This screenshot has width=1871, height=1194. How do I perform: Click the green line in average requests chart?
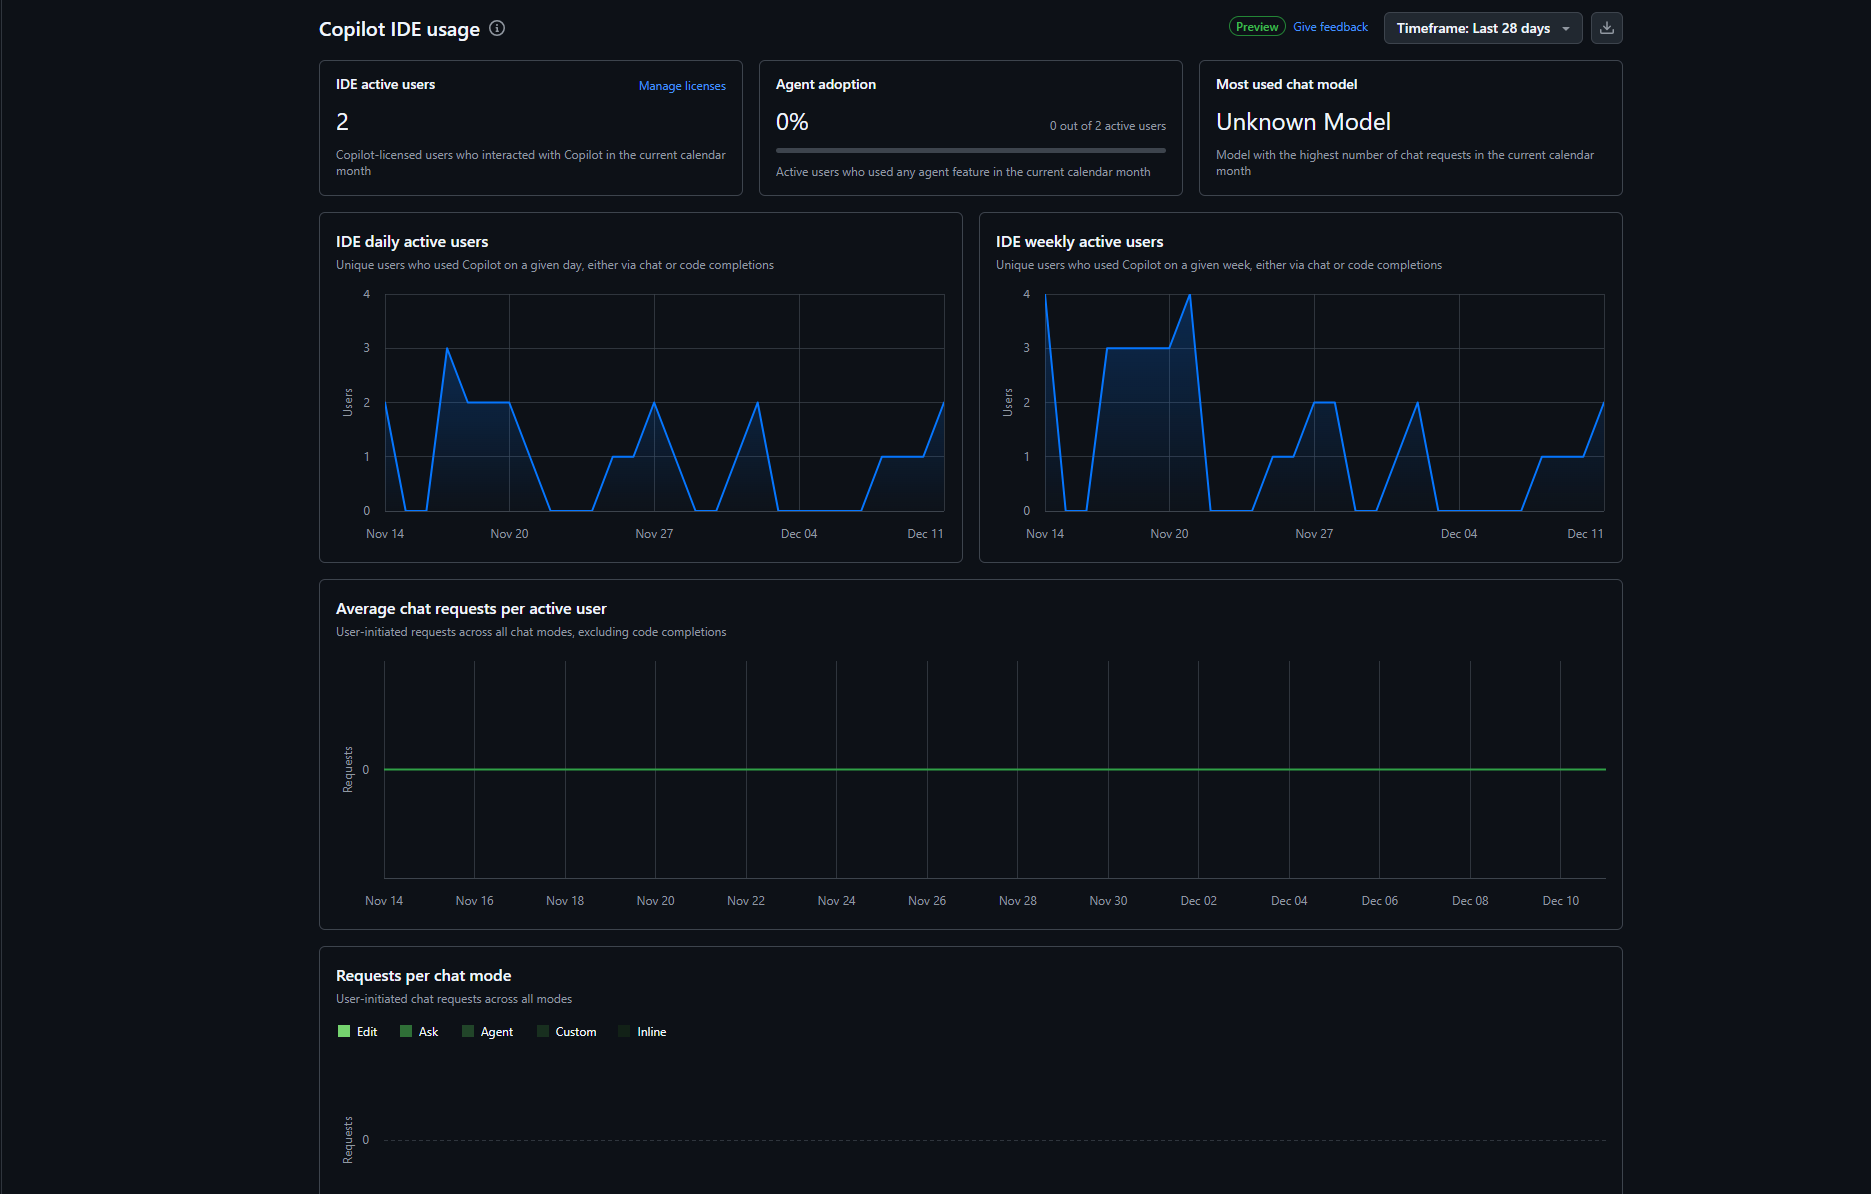point(995,769)
